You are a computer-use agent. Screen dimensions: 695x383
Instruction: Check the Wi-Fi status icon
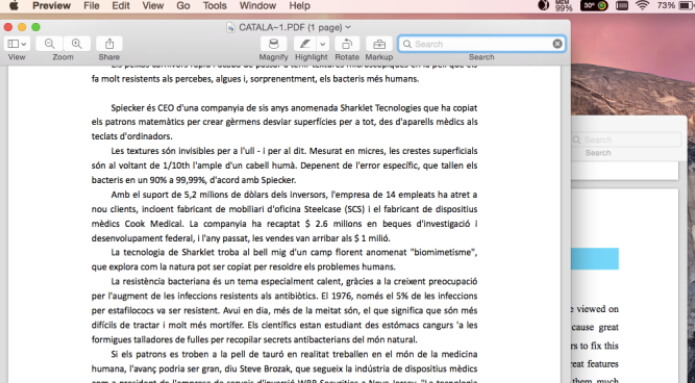pos(641,5)
